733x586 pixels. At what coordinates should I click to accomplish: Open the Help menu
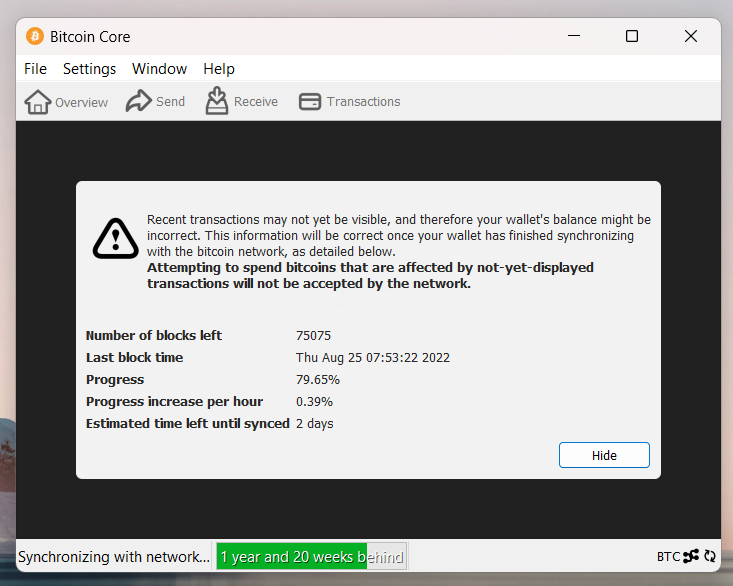[x=219, y=69]
